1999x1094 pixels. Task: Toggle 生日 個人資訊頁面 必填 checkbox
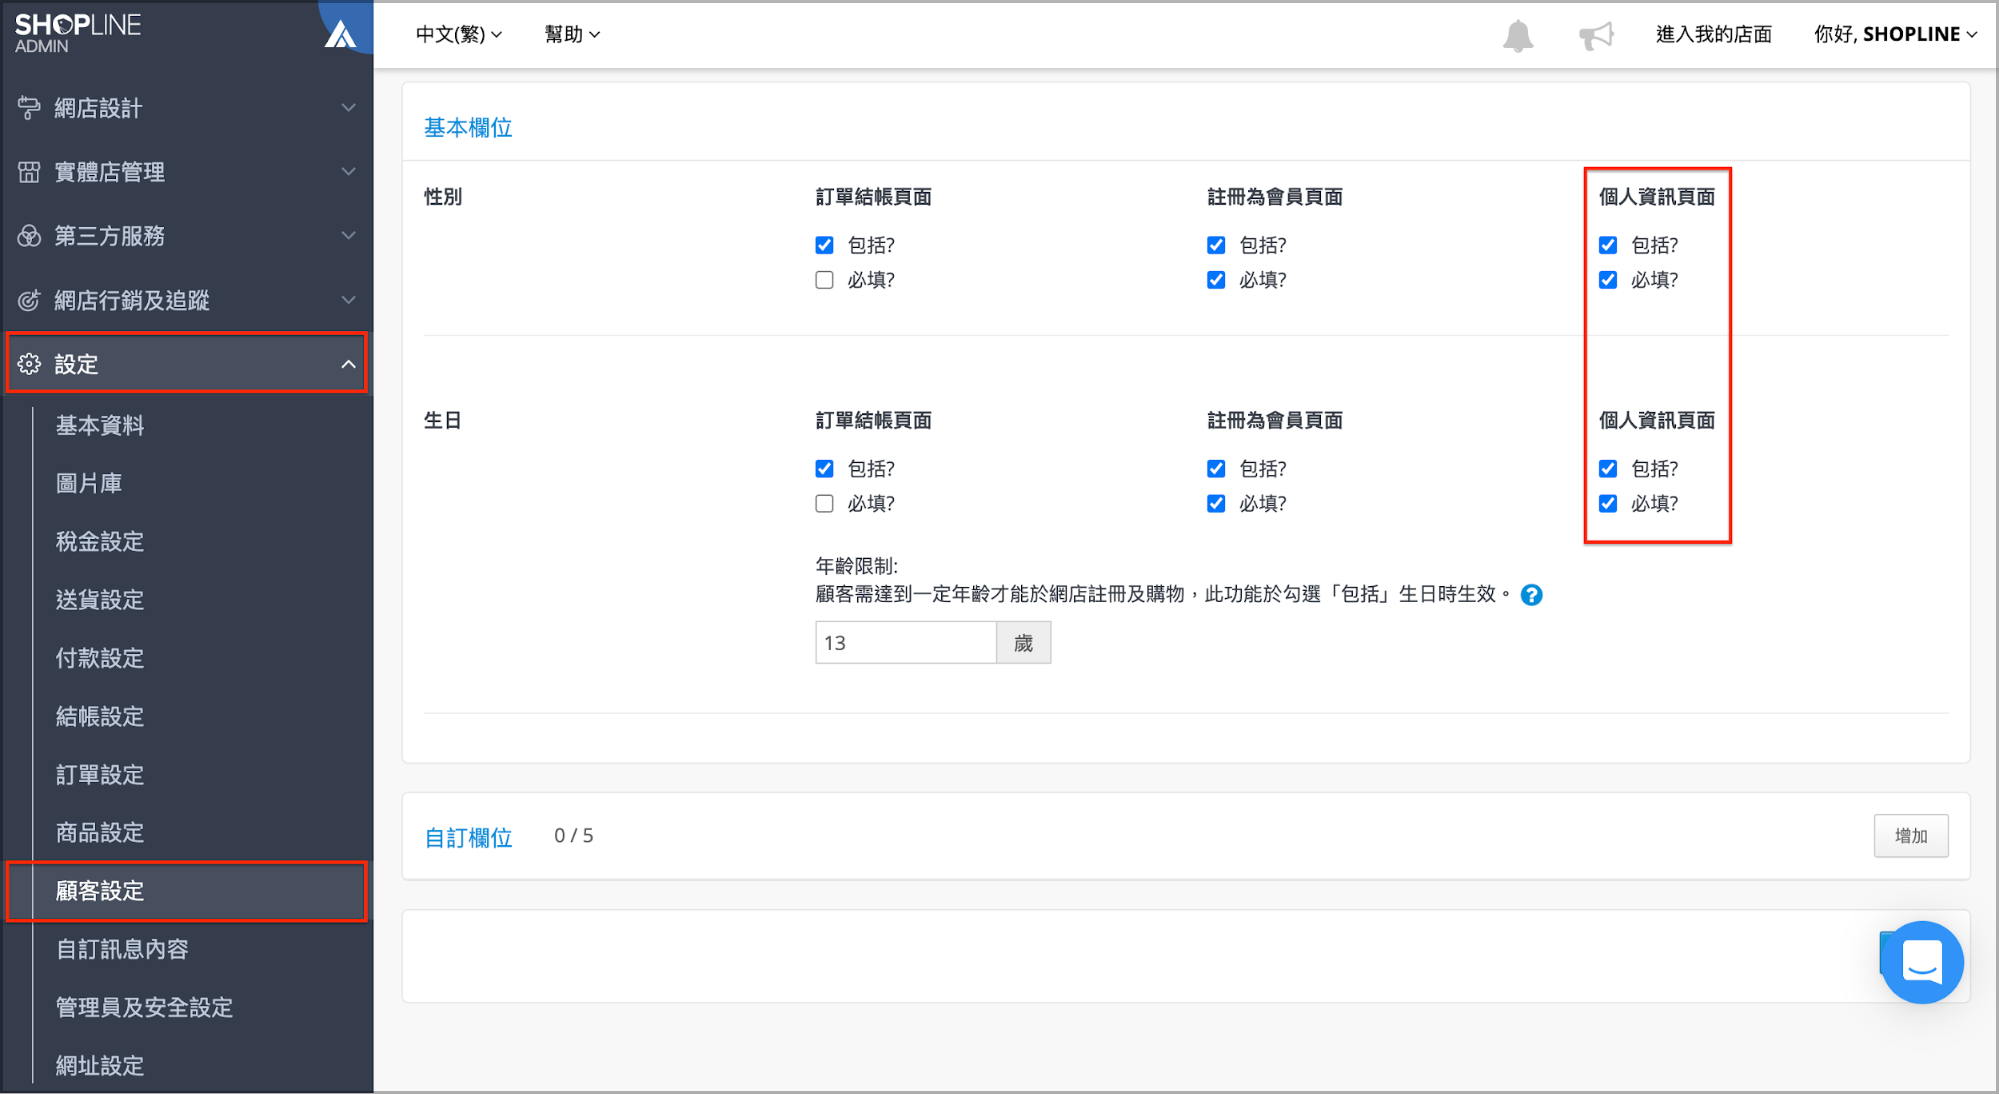coord(1608,504)
